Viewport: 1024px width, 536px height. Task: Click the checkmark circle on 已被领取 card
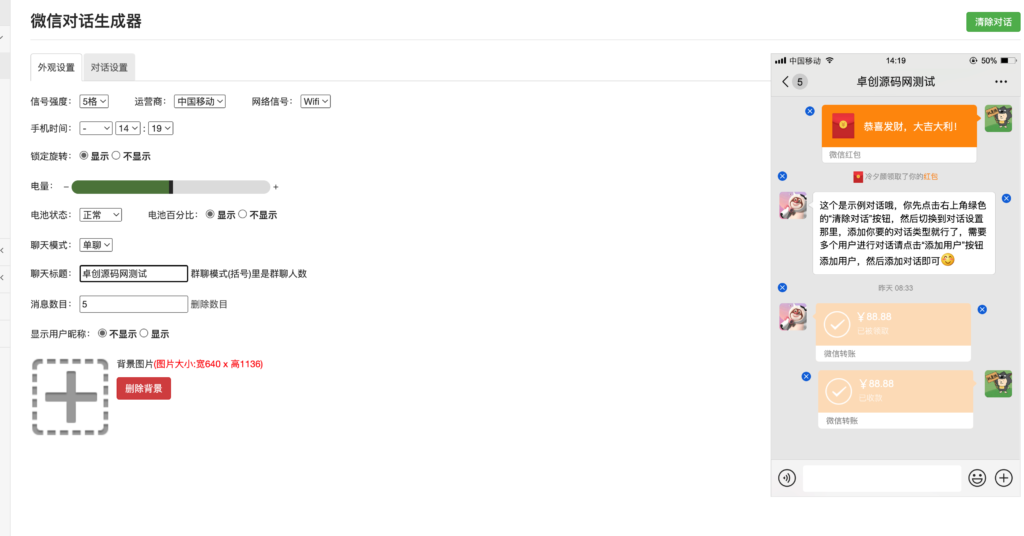837,324
